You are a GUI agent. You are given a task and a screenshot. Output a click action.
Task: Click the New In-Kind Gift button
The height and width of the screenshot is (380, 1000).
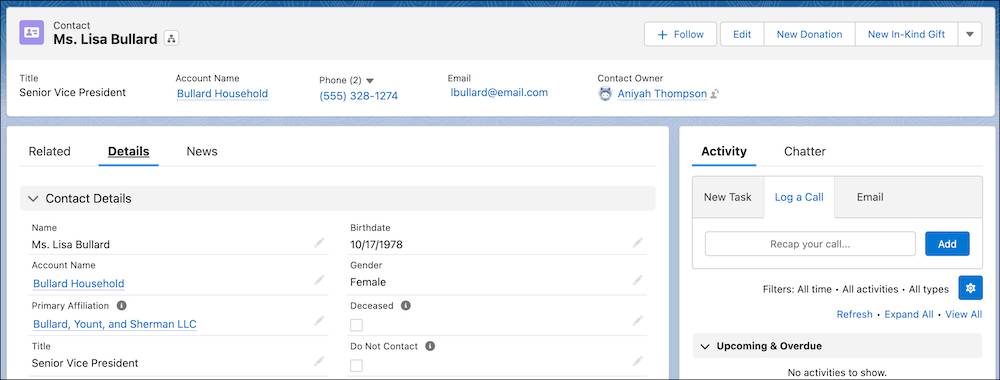click(906, 34)
